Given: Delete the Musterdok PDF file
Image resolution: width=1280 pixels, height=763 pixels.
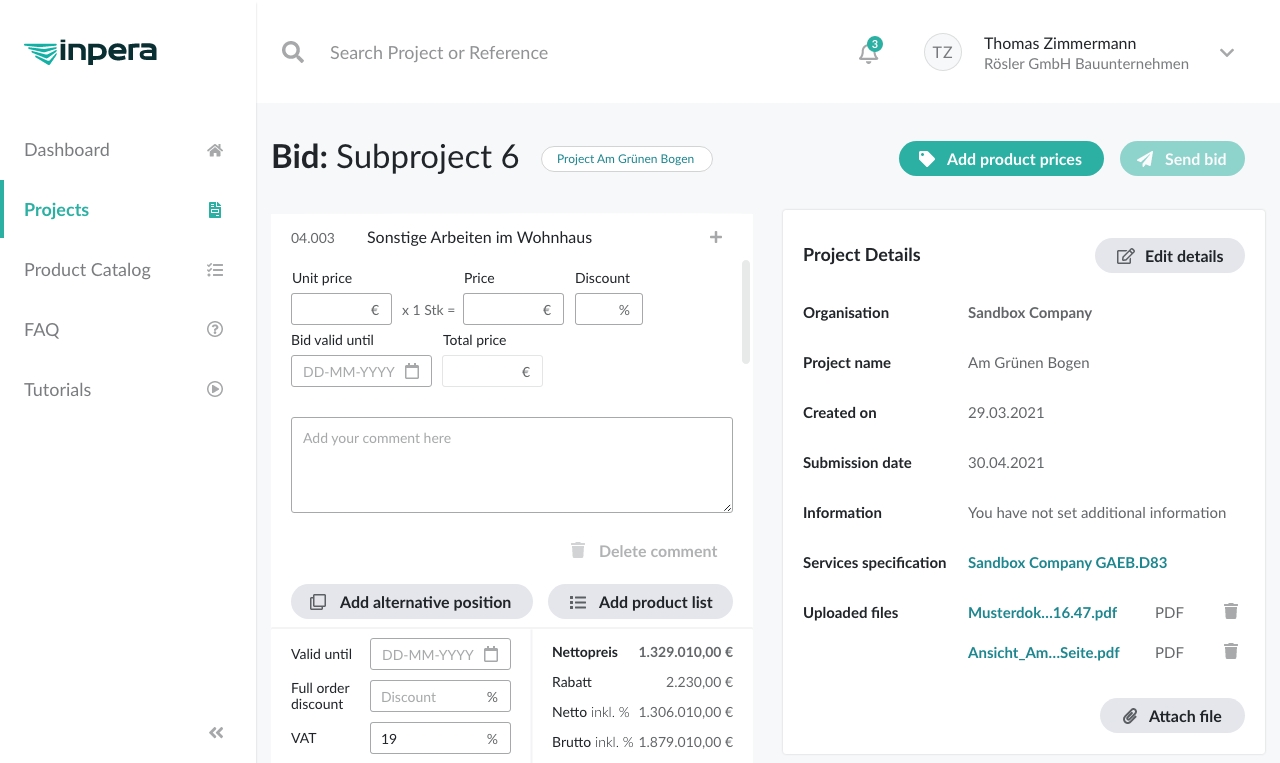Looking at the screenshot, I should pyautogui.click(x=1231, y=611).
